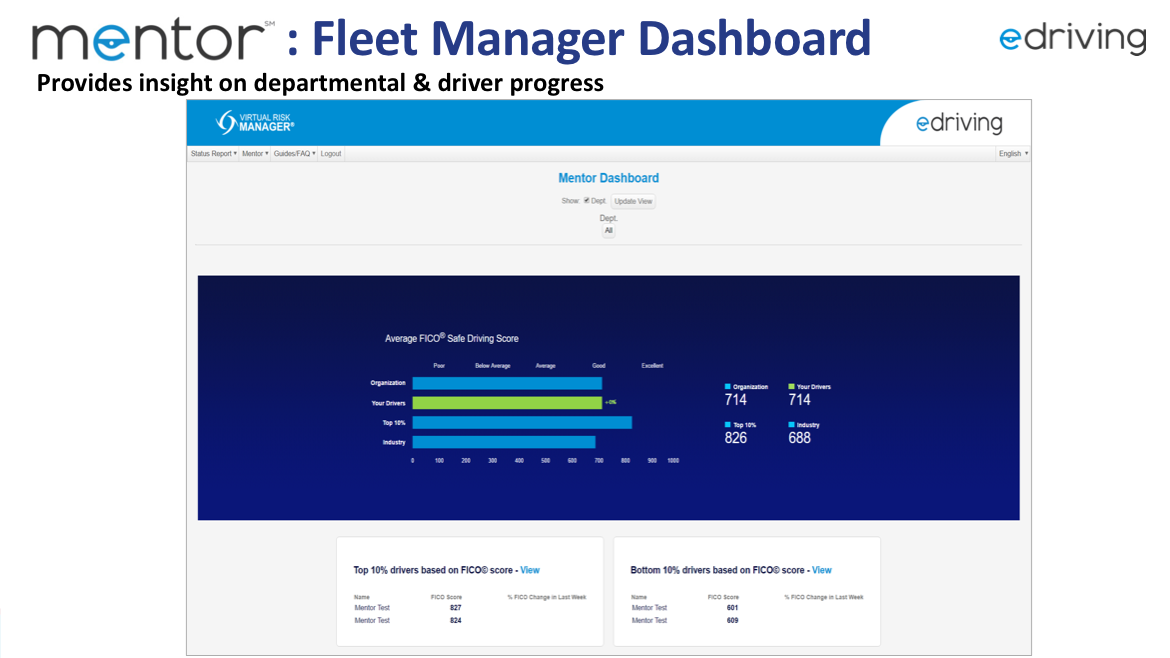The image size is (1170, 658).
Task: Click the 500 tick on the chart axis
Action: pyautogui.click(x=545, y=461)
